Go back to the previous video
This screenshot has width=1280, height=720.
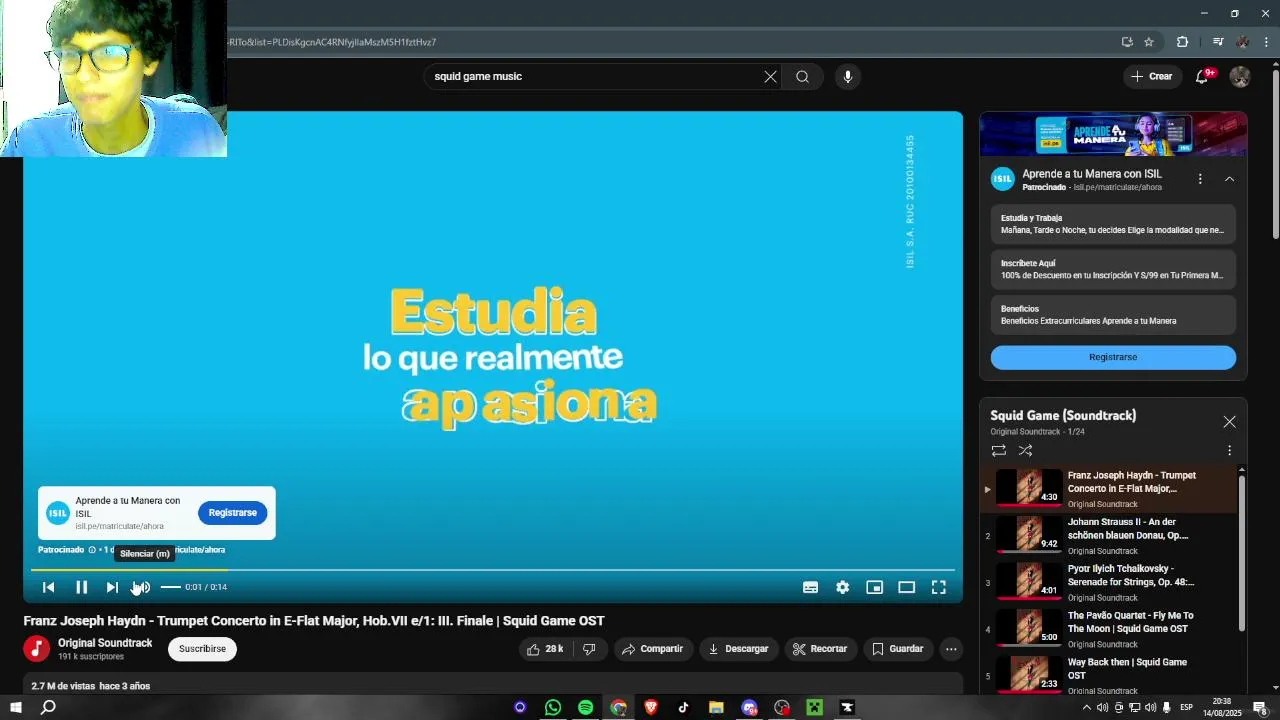click(x=48, y=588)
